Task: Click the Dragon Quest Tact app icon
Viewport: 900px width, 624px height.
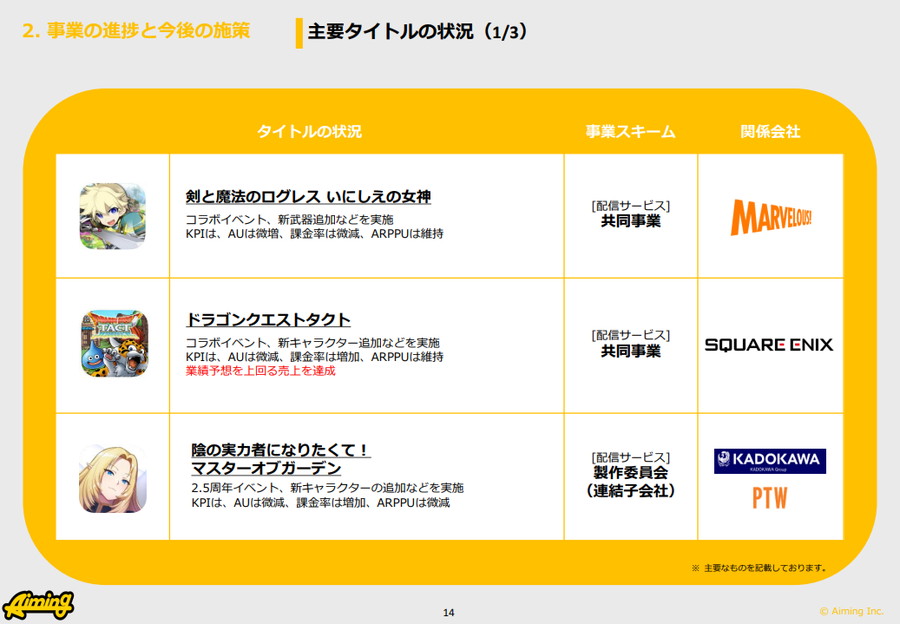Action: point(113,343)
